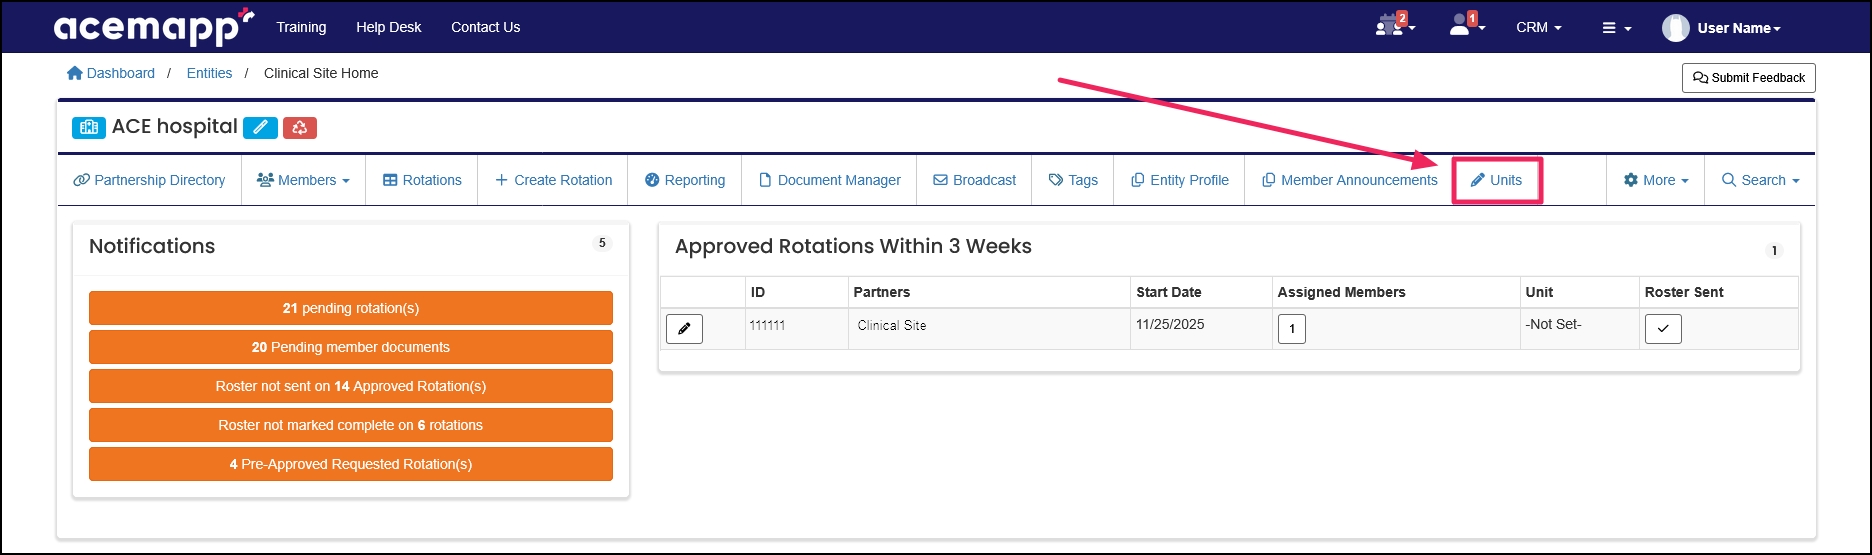
Task: Open Tags
Action: (x=1073, y=180)
